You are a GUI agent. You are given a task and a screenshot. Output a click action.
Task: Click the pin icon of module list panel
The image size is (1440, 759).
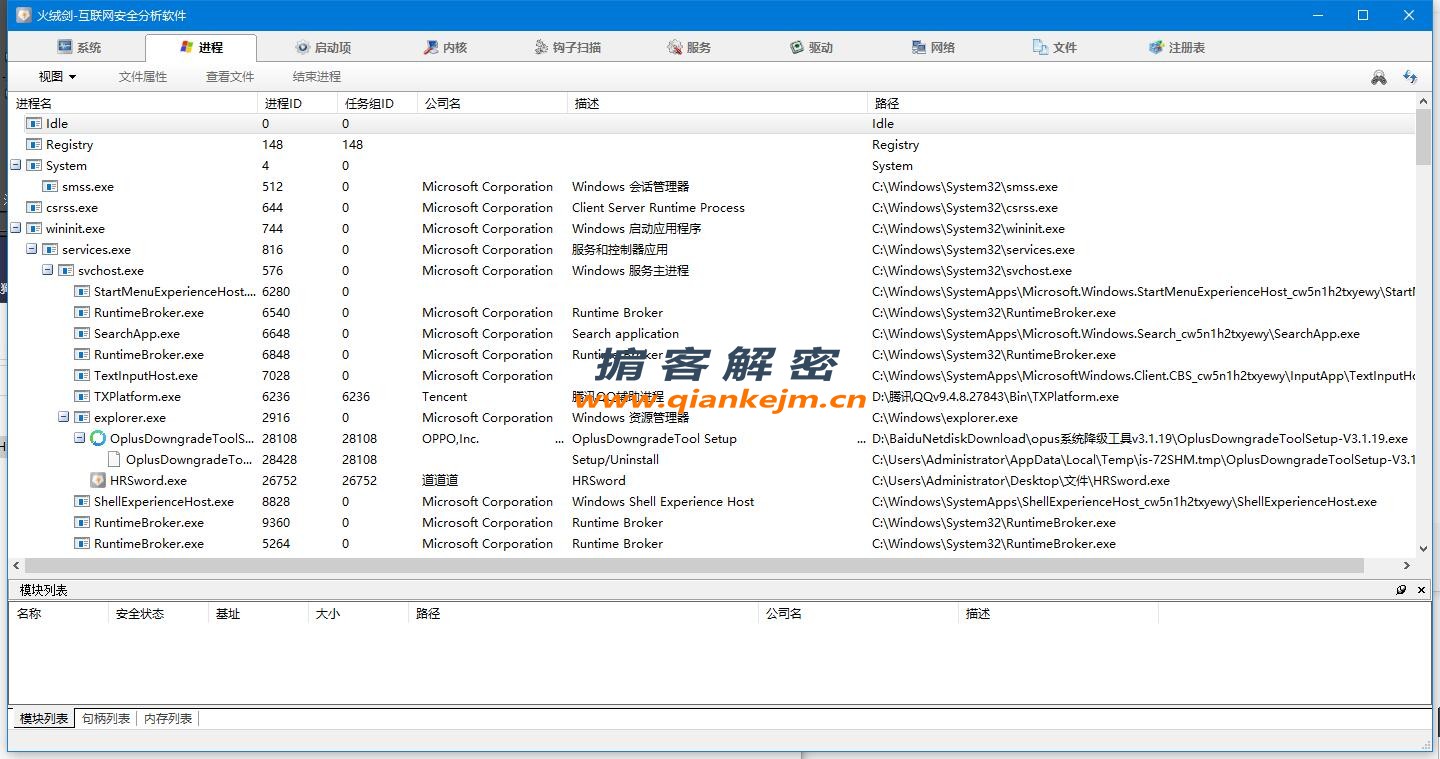point(1401,590)
